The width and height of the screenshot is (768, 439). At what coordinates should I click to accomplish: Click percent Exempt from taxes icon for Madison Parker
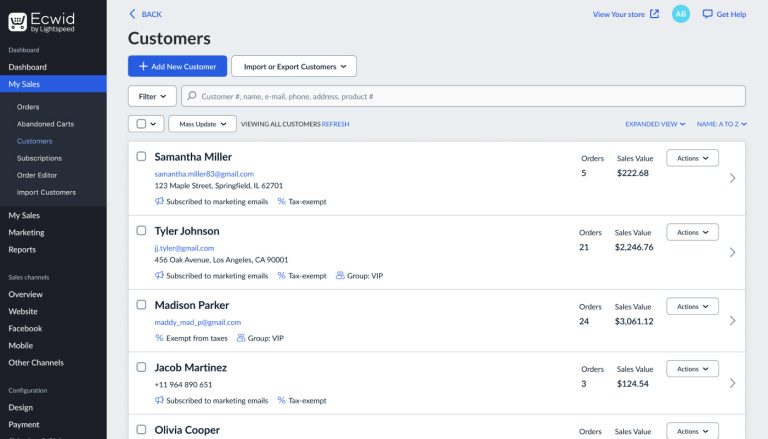(159, 338)
